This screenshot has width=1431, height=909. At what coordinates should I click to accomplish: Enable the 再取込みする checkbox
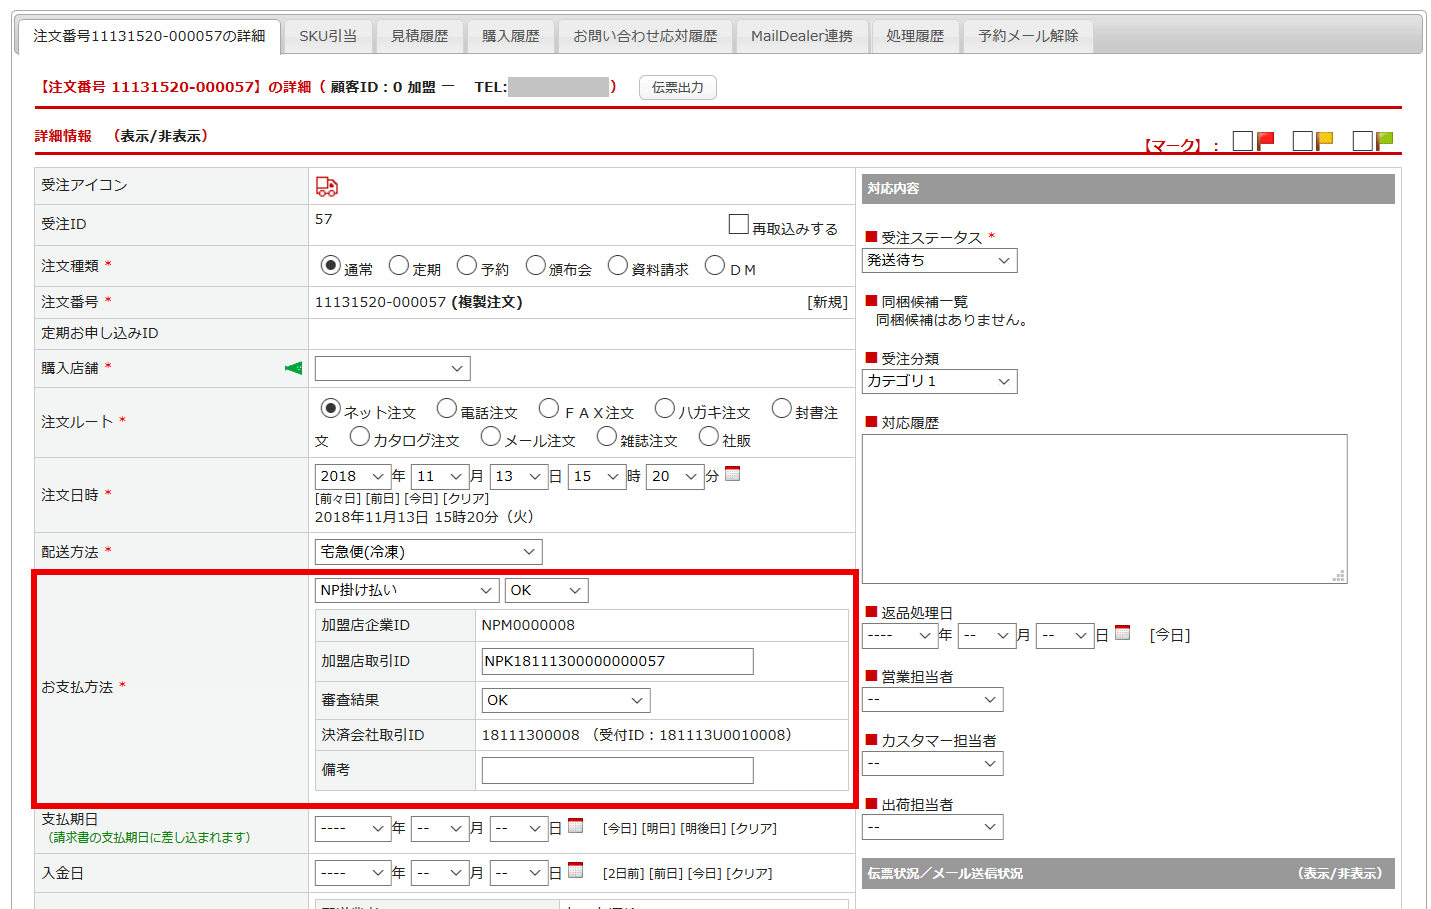(x=739, y=225)
